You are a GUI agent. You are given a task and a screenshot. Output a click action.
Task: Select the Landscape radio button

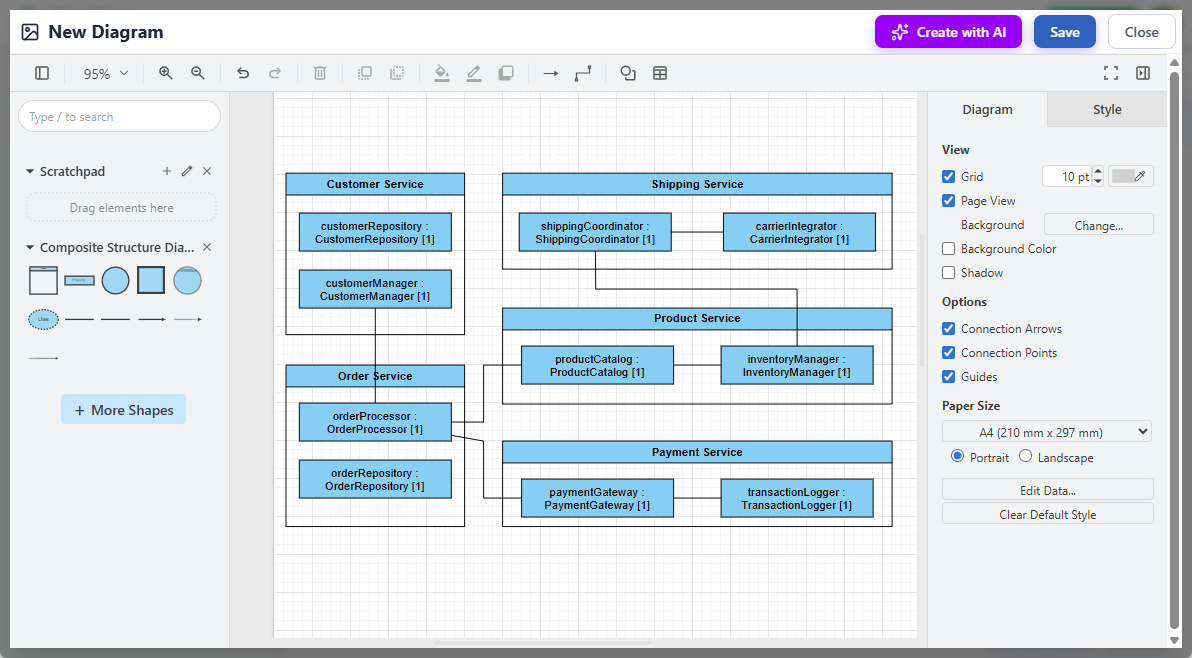click(1024, 456)
